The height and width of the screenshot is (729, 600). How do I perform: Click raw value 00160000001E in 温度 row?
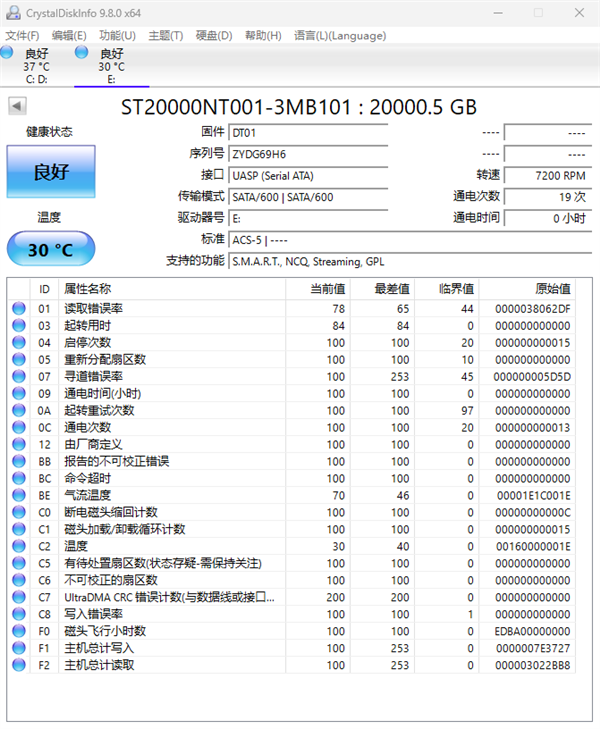[533, 546]
